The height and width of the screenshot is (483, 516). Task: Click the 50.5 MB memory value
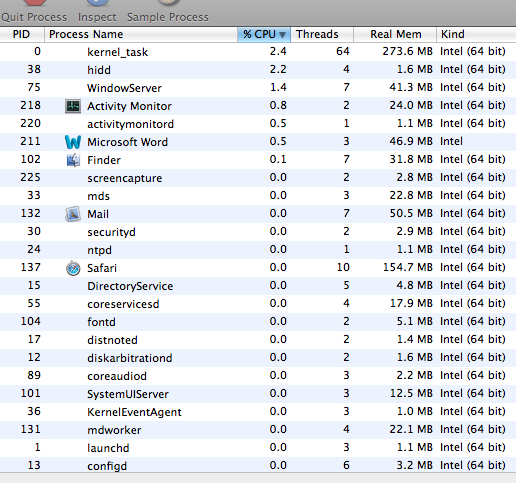[x=411, y=213]
